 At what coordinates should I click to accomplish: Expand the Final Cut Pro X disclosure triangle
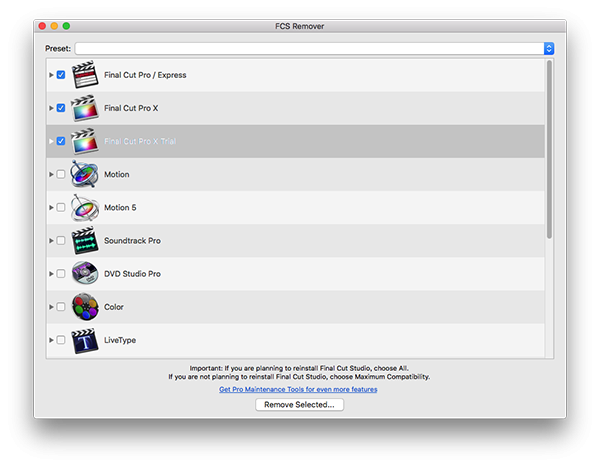pos(51,108)
